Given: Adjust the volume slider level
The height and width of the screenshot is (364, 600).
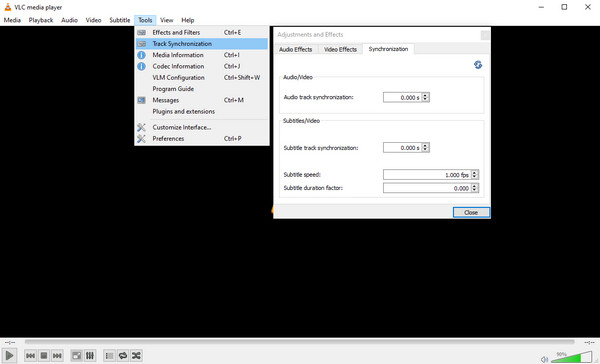Looking at the screenshot, I should (x=571, y=357).
